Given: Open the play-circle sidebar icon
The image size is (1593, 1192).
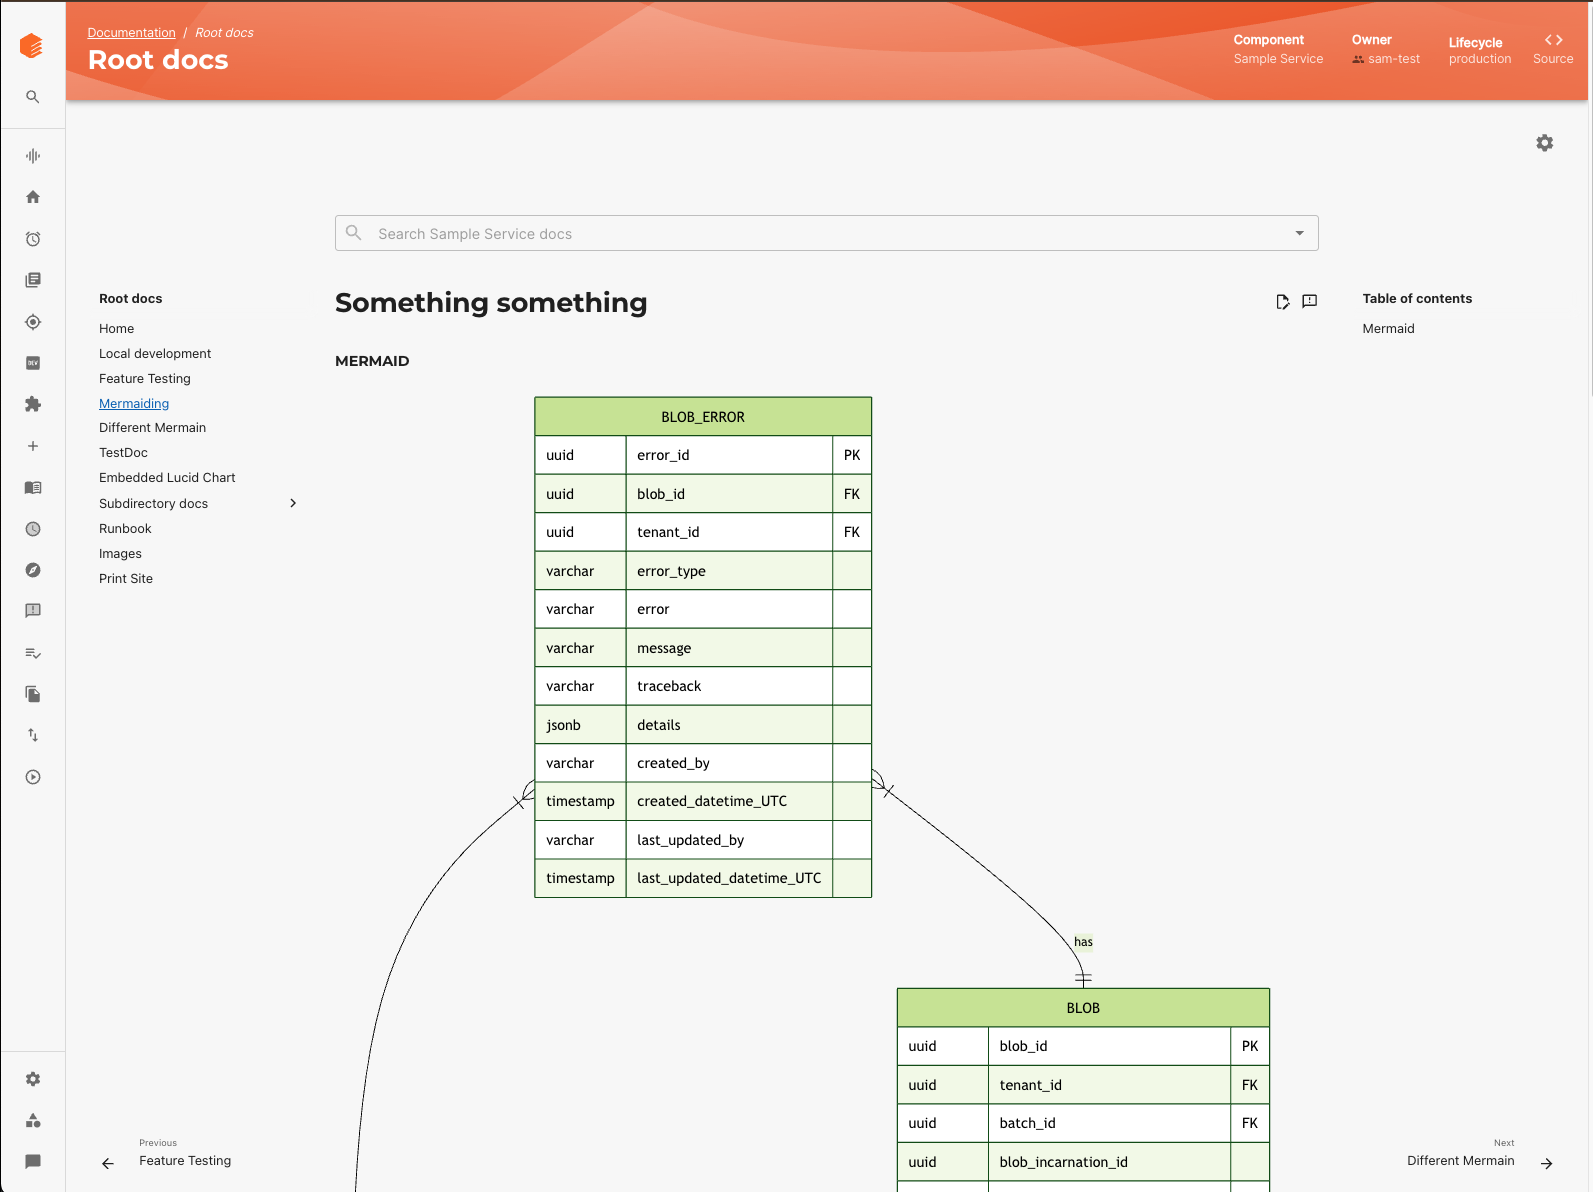Looking at the screenshot, I should (x=33, y=777).
